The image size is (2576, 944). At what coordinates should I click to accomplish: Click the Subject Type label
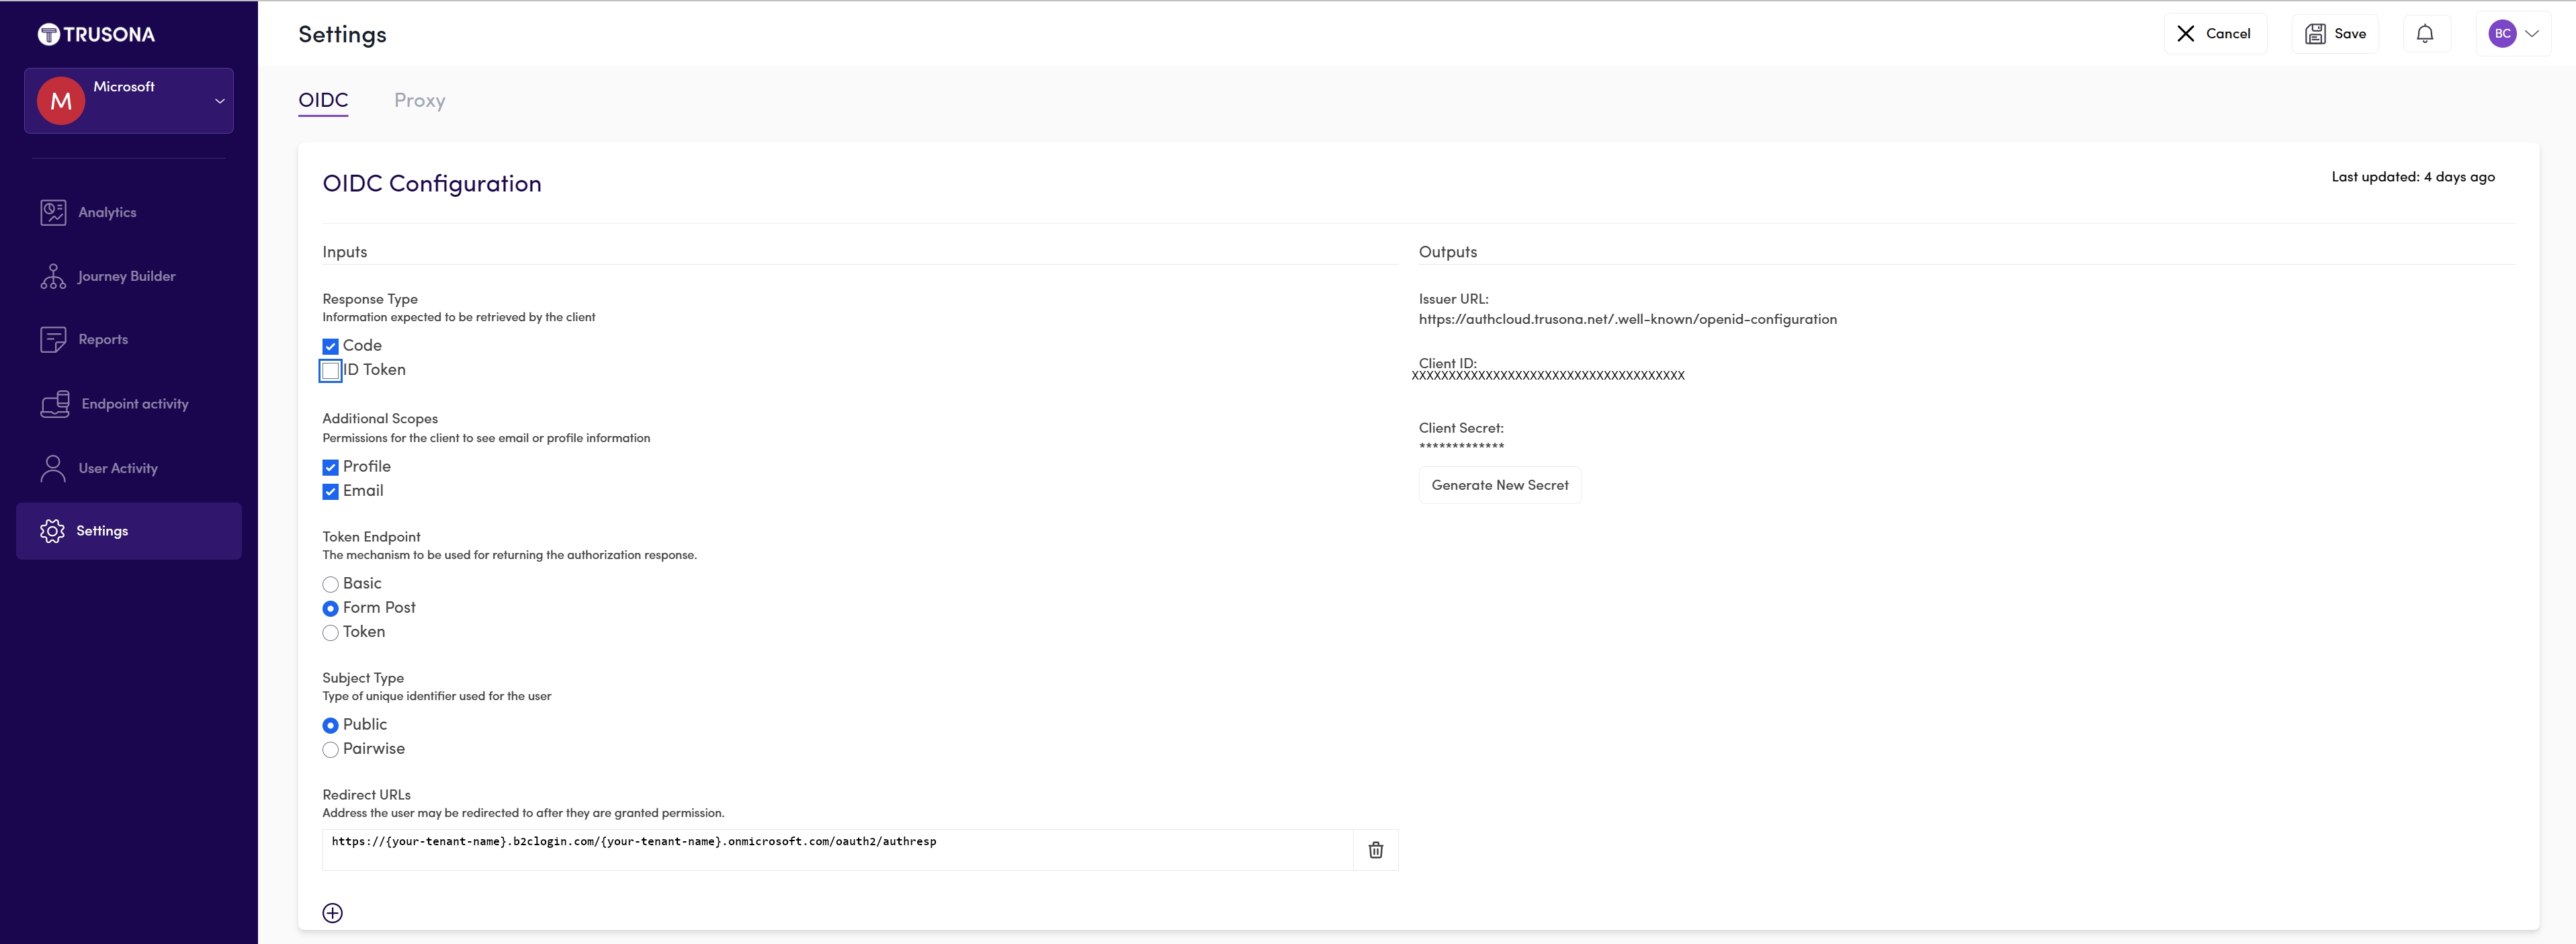(x=363, y=678)
